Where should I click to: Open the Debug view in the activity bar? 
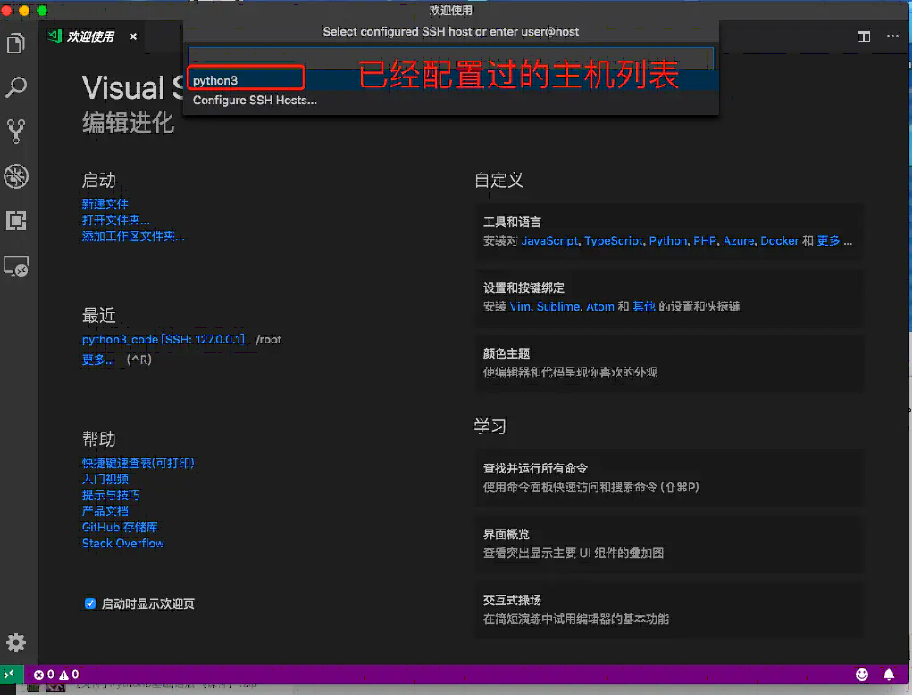pyautogui.click(x=16, y=176)
